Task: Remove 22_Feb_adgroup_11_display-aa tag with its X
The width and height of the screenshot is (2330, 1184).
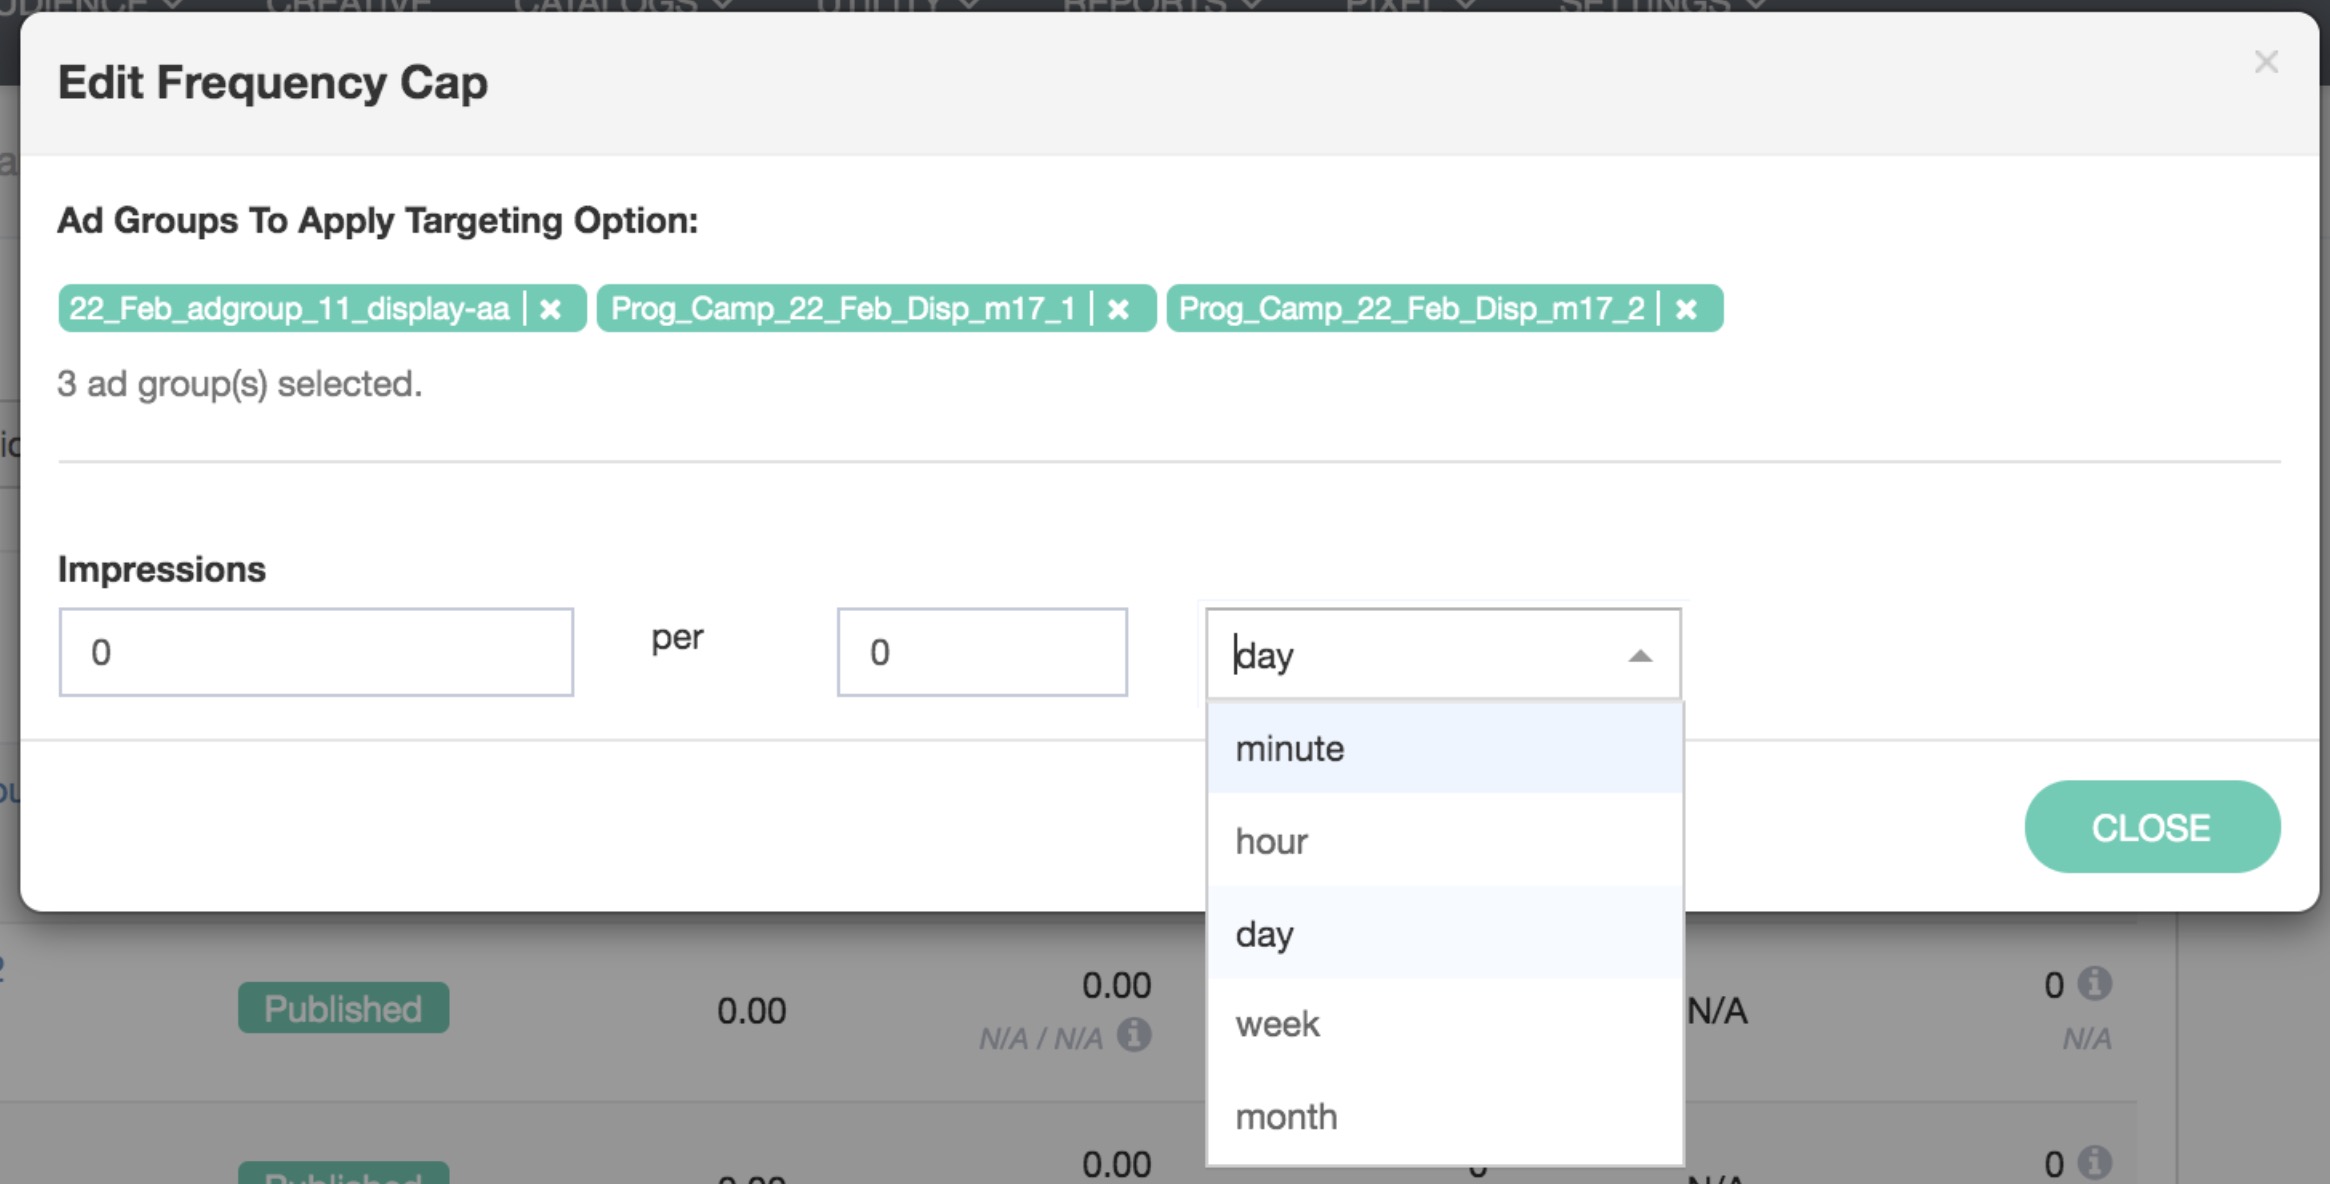Action: tap(550, 309)
